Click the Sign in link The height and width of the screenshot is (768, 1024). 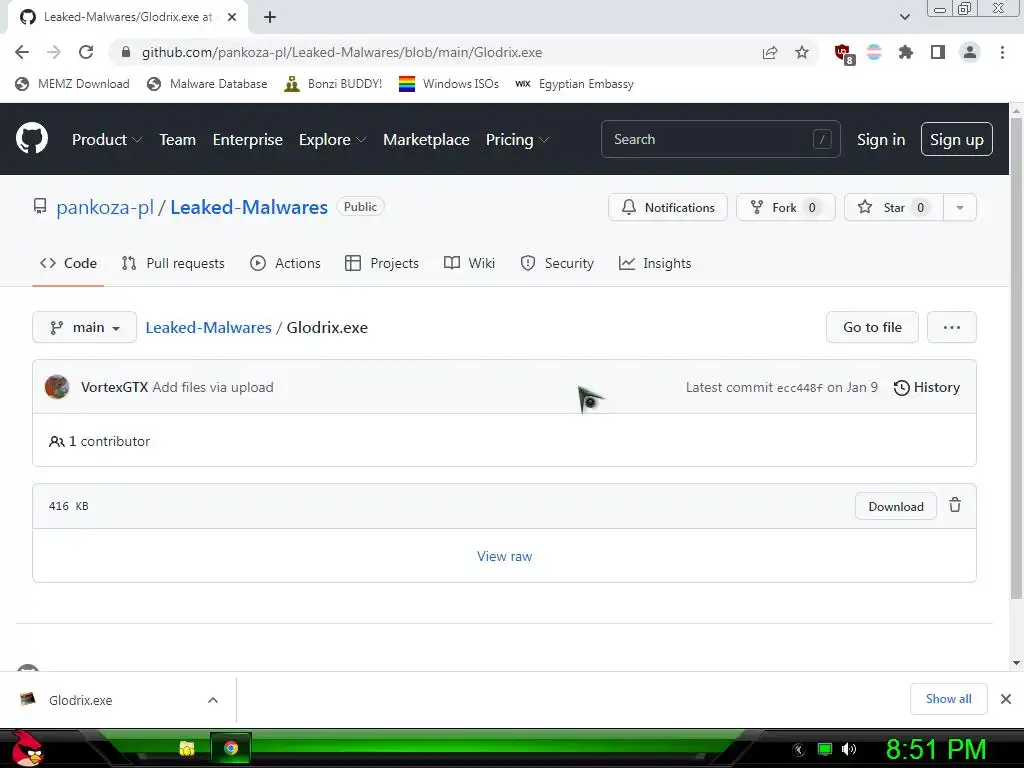point(881,139)
